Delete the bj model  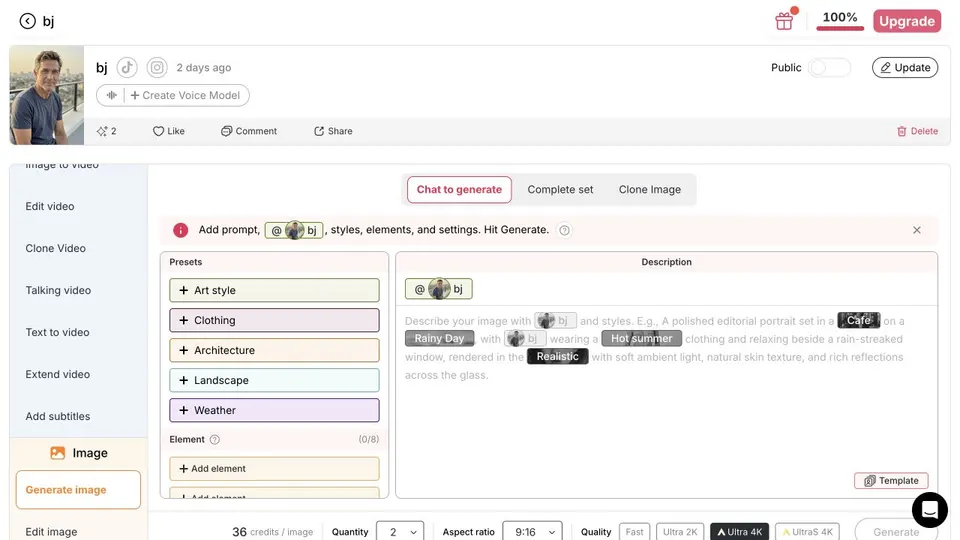(917, 131)
